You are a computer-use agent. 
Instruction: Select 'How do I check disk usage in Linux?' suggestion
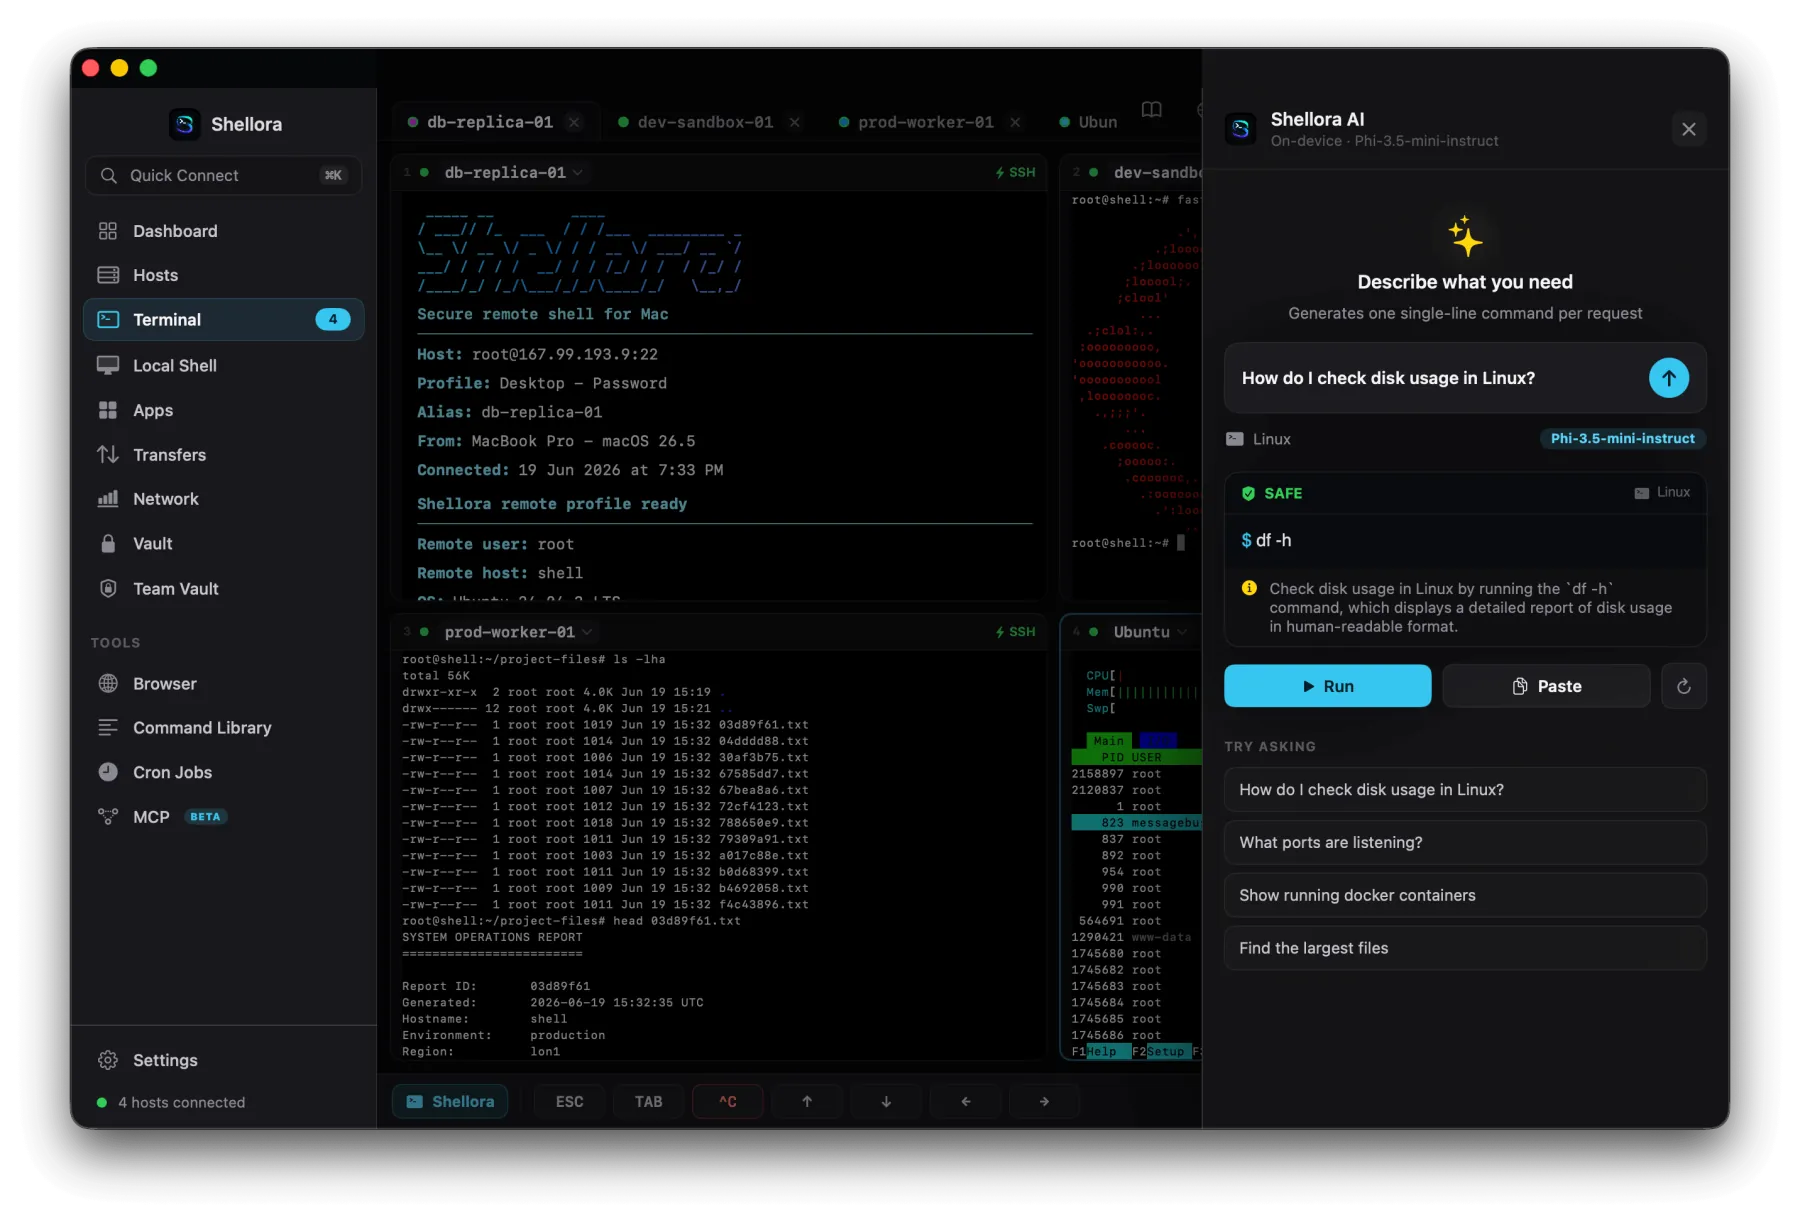coord(1465,790)
